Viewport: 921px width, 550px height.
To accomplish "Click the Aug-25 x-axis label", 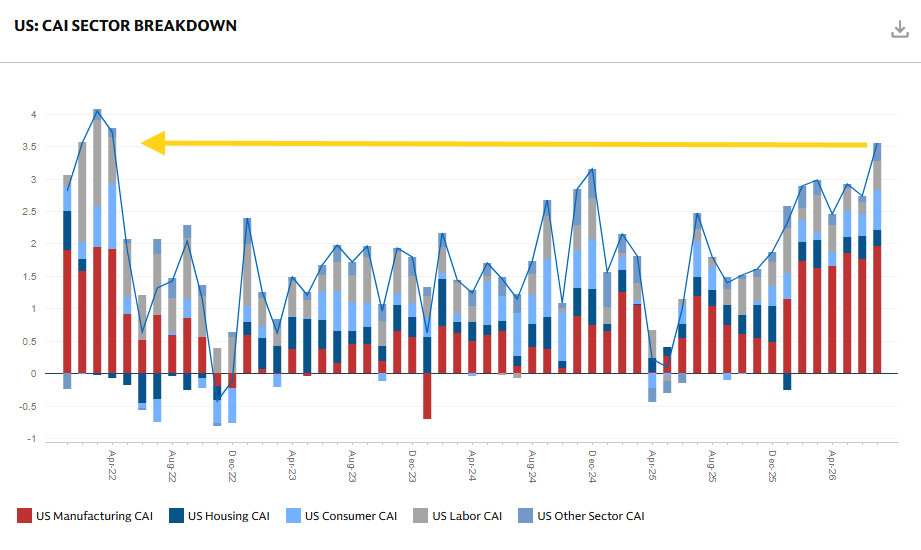I will point(712,465).
